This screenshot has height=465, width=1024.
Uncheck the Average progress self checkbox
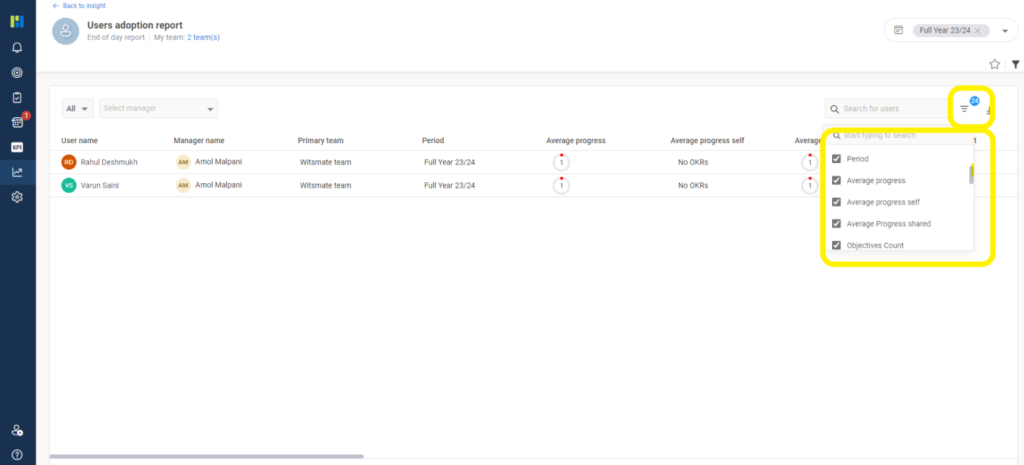[x=836, y=202]
